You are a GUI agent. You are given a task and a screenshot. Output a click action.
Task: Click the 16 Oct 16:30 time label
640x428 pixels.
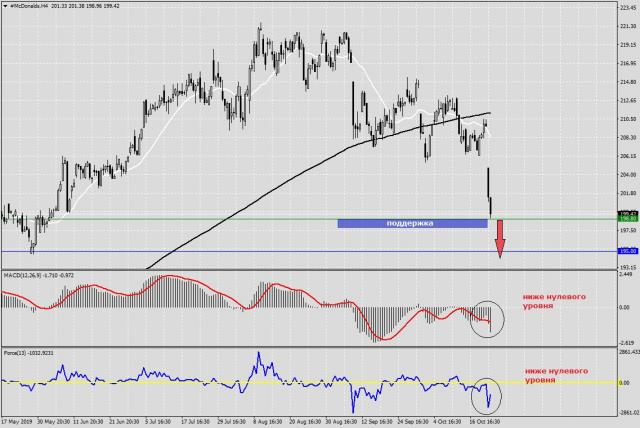pyautogui.click(x=481, y=422)
